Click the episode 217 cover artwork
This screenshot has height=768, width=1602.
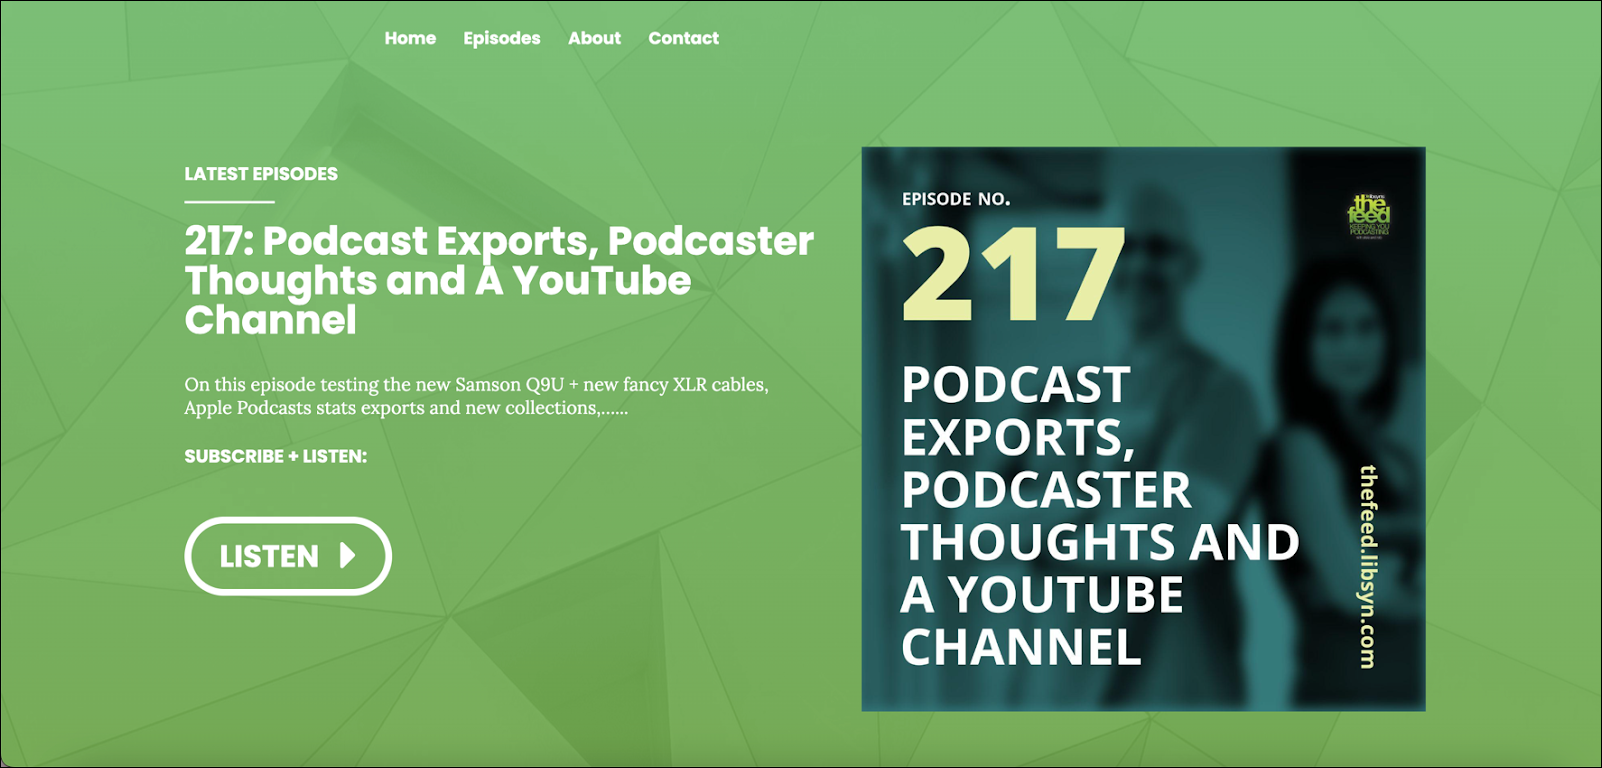pyautogui.click(x=1143, y=429)
